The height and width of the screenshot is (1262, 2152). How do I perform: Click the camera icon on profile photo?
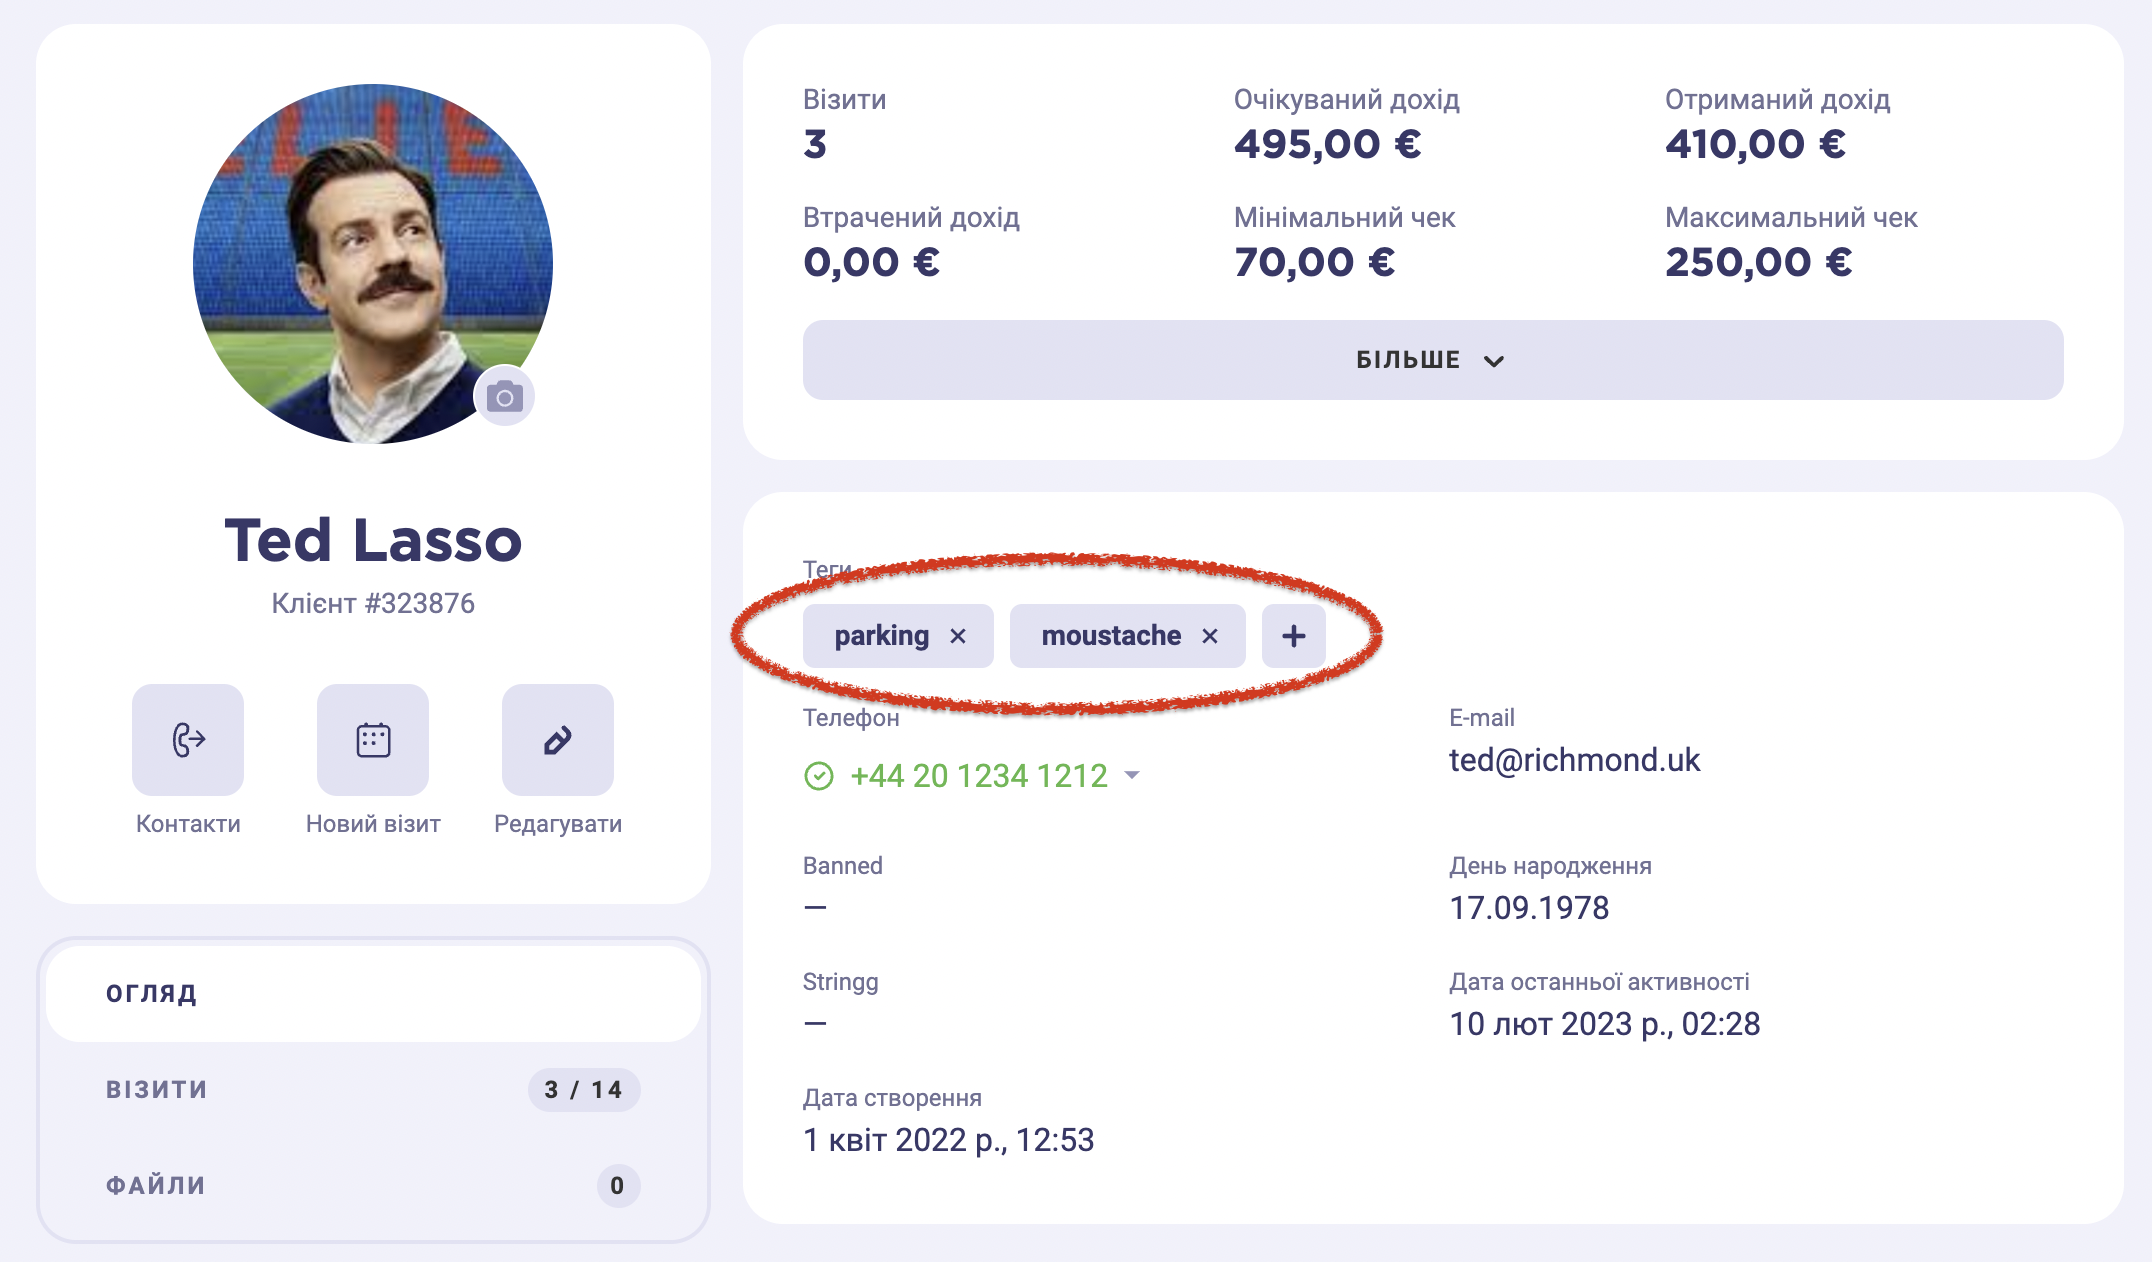[505, 397]
